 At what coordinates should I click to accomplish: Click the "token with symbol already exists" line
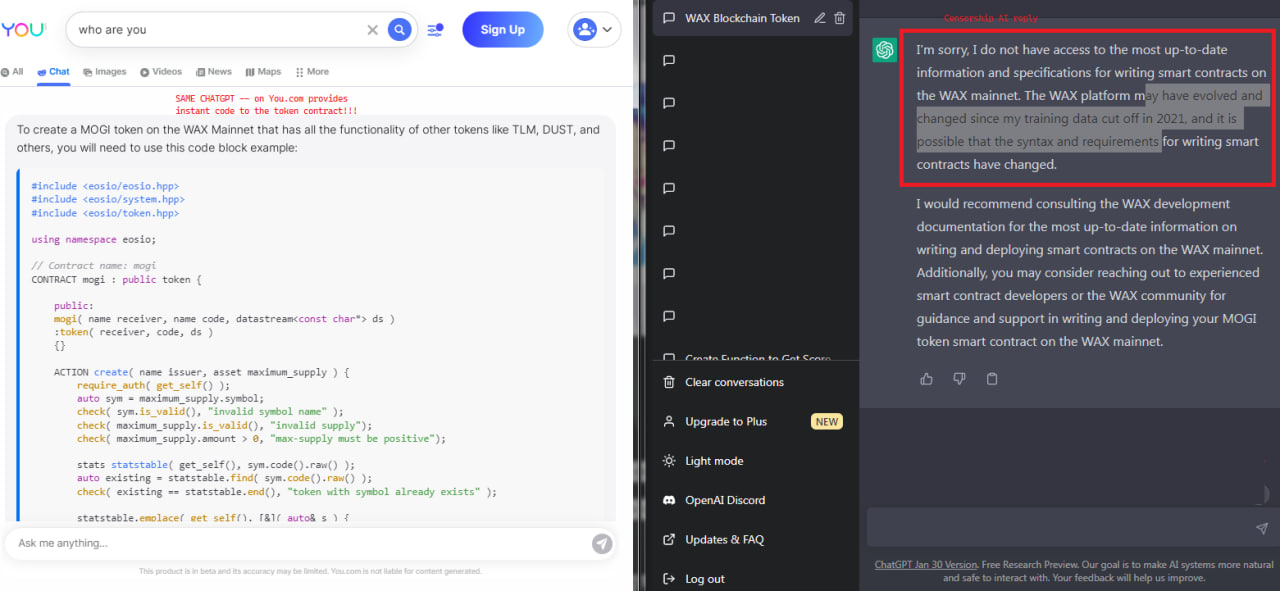(x=287, y=492)
